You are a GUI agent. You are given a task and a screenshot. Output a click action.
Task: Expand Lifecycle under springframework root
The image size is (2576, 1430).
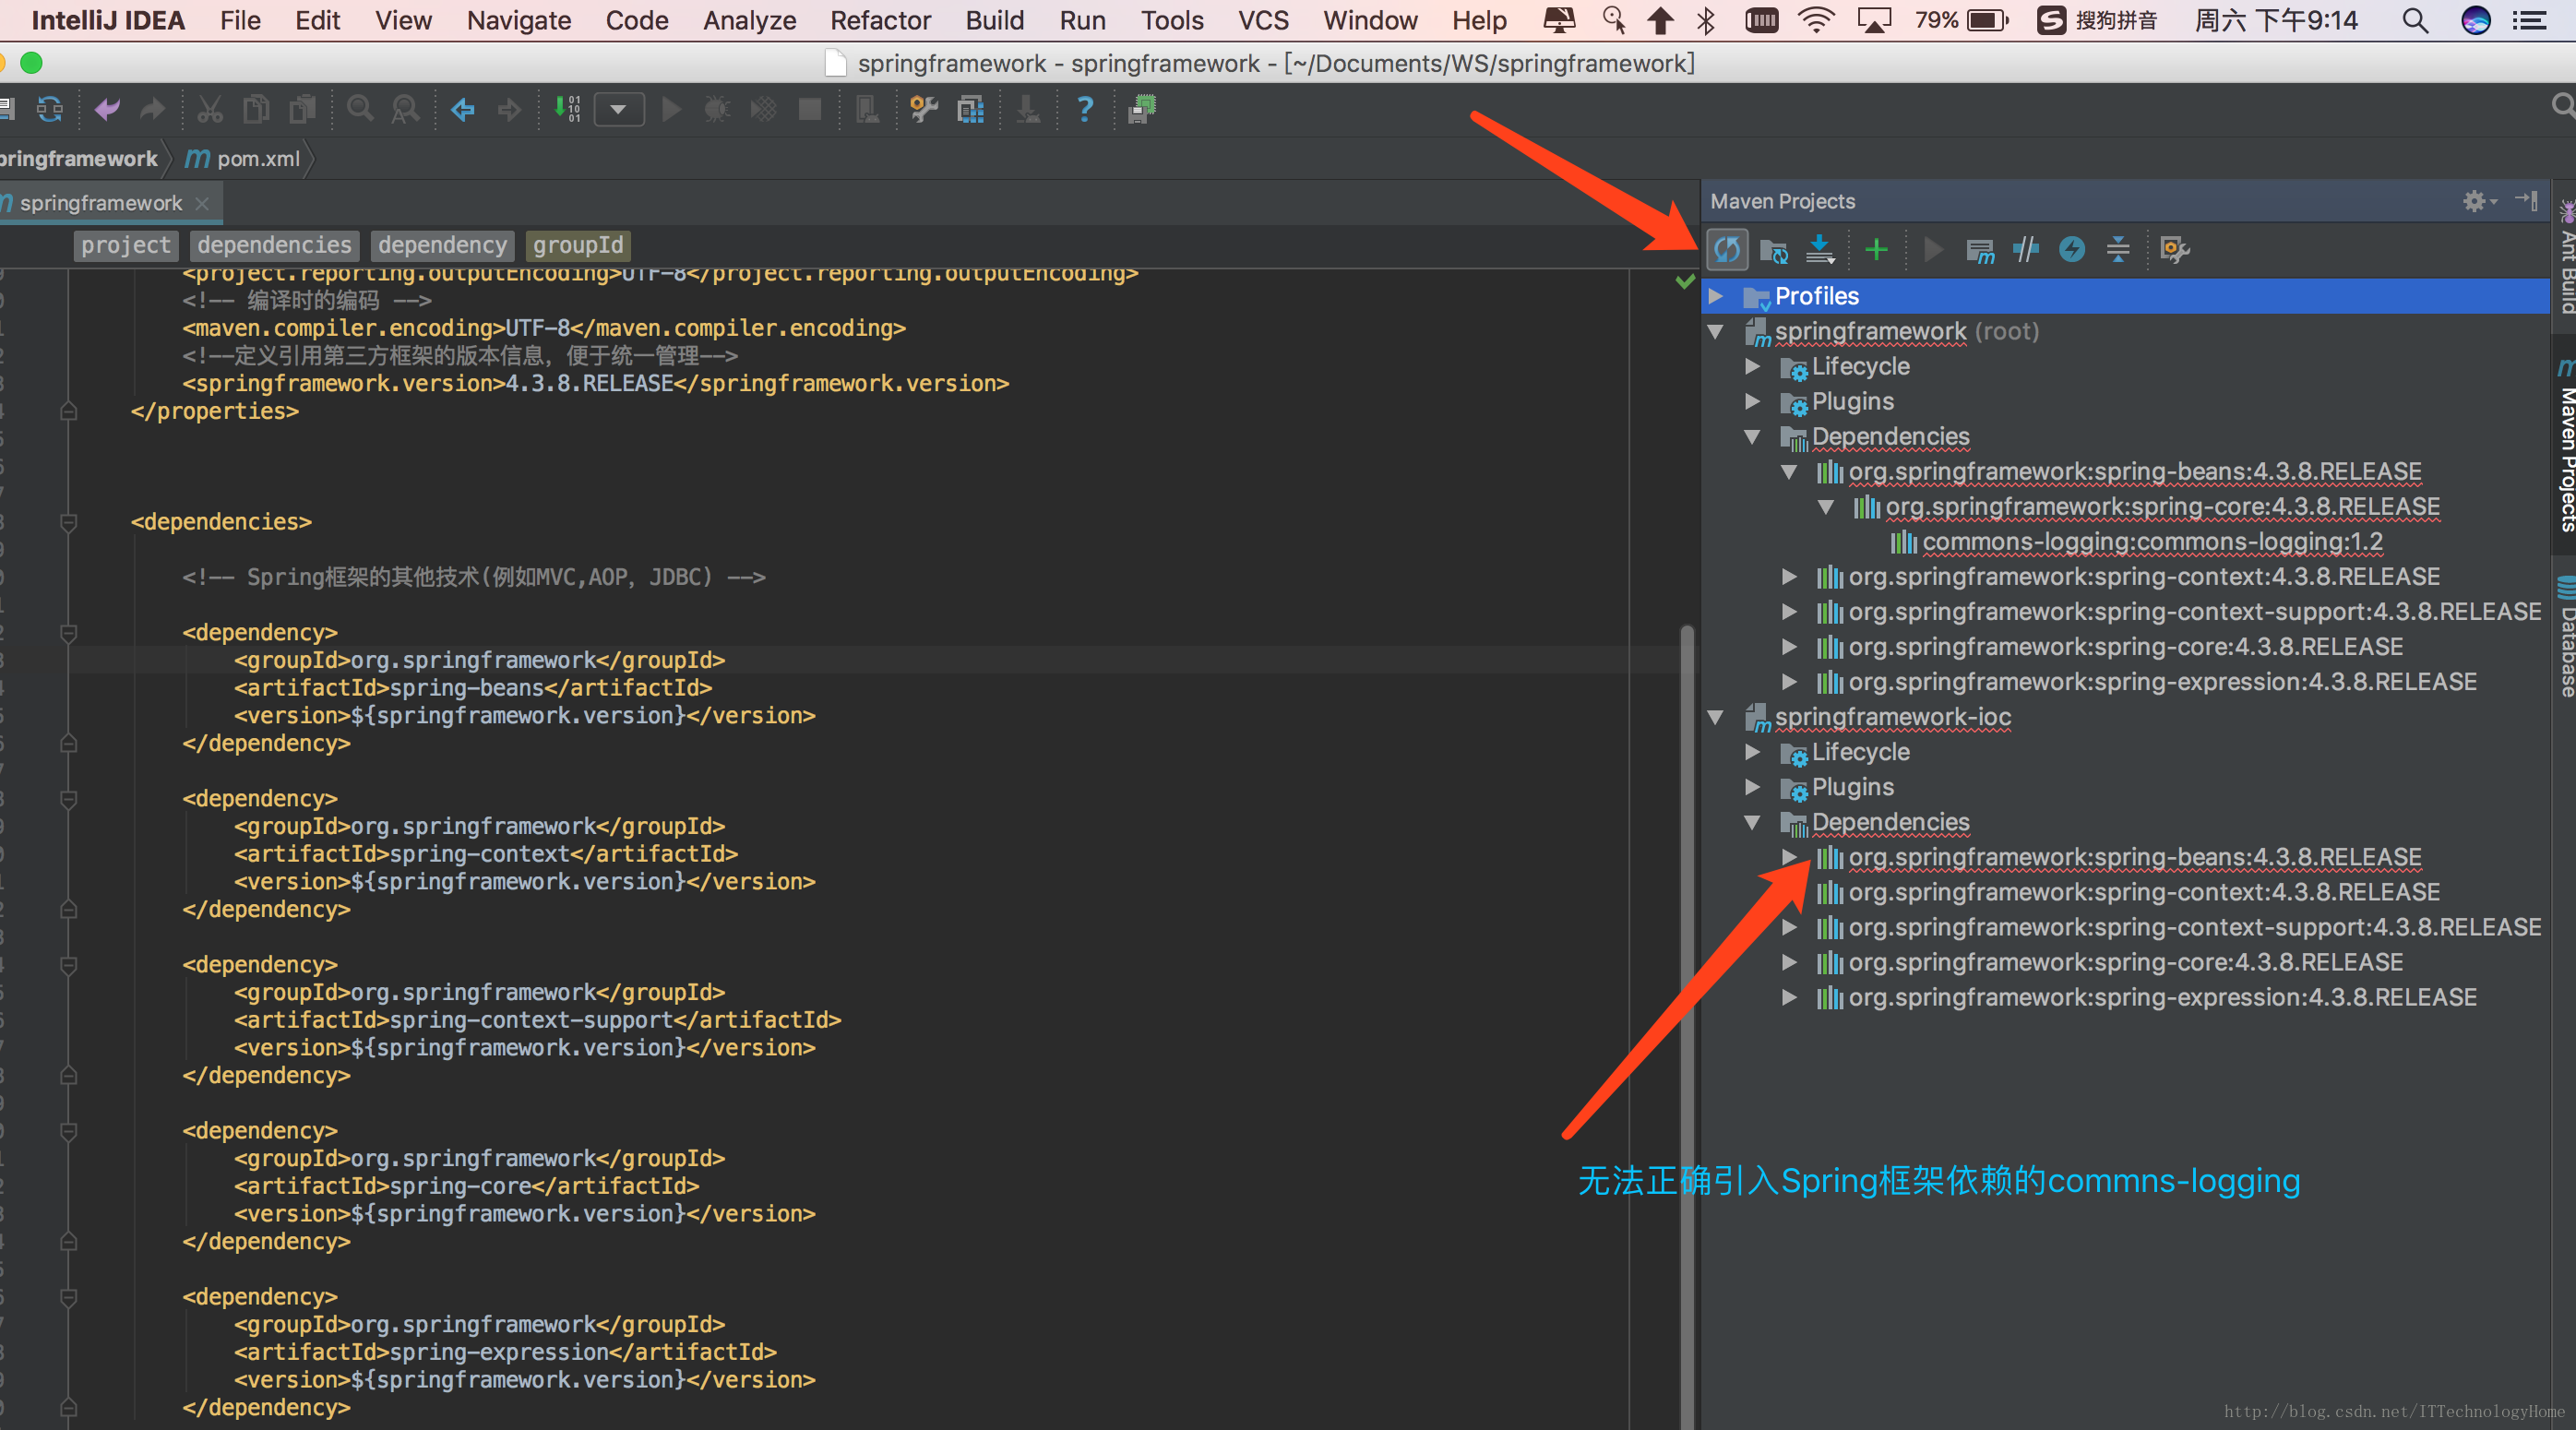pos(1752,366)
